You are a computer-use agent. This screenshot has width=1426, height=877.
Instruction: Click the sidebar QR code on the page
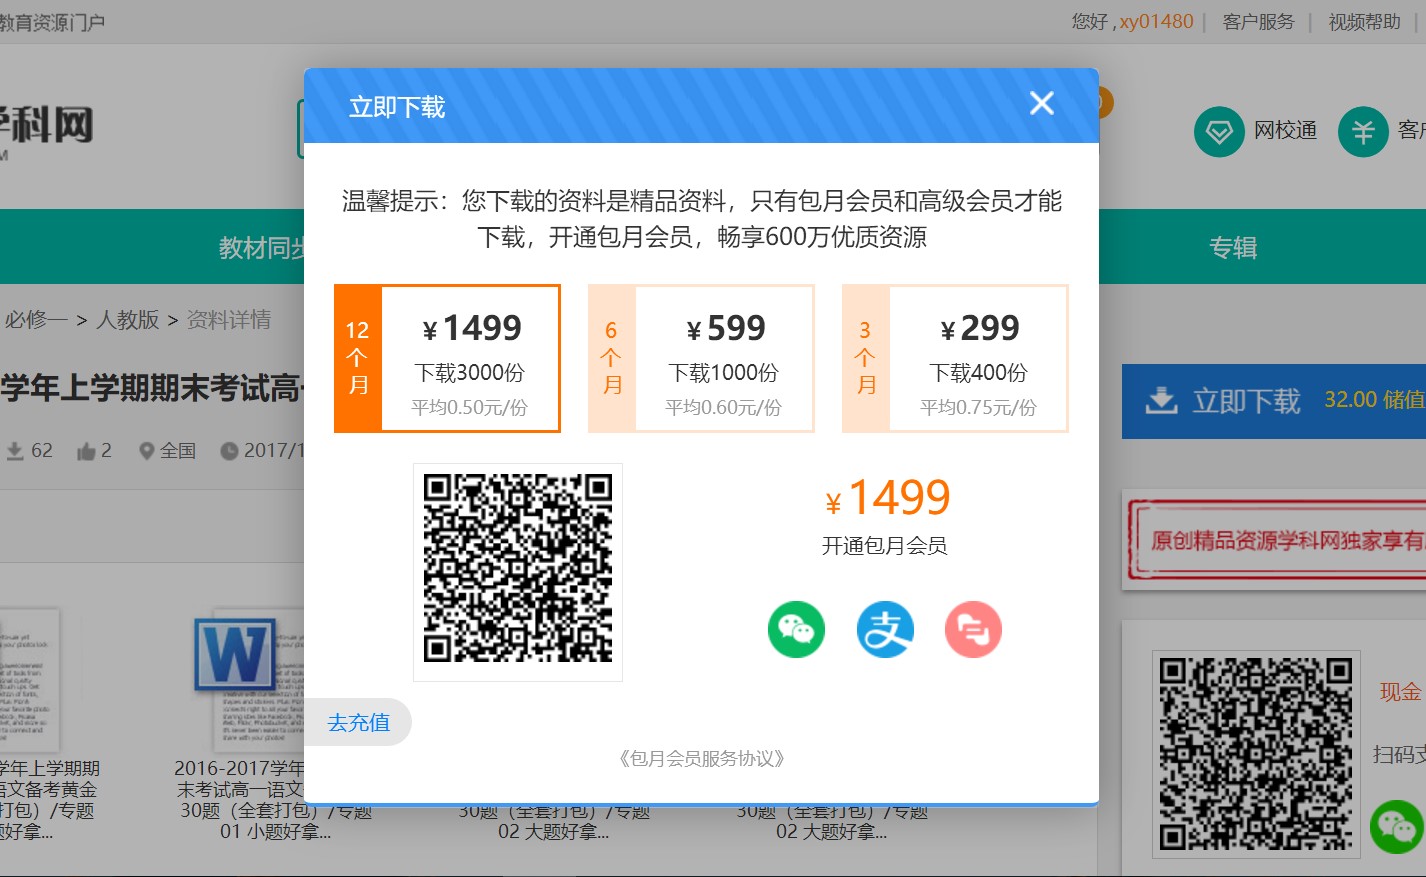tap(1256, 754)
